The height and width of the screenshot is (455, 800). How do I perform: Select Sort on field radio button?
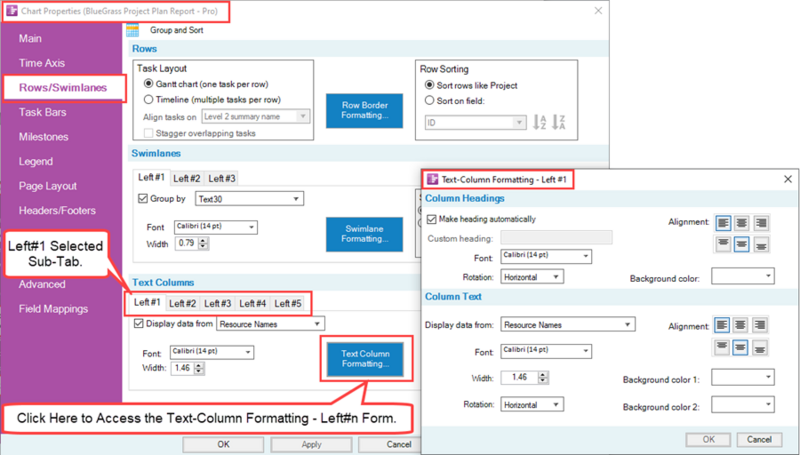[x=430, y=100]
